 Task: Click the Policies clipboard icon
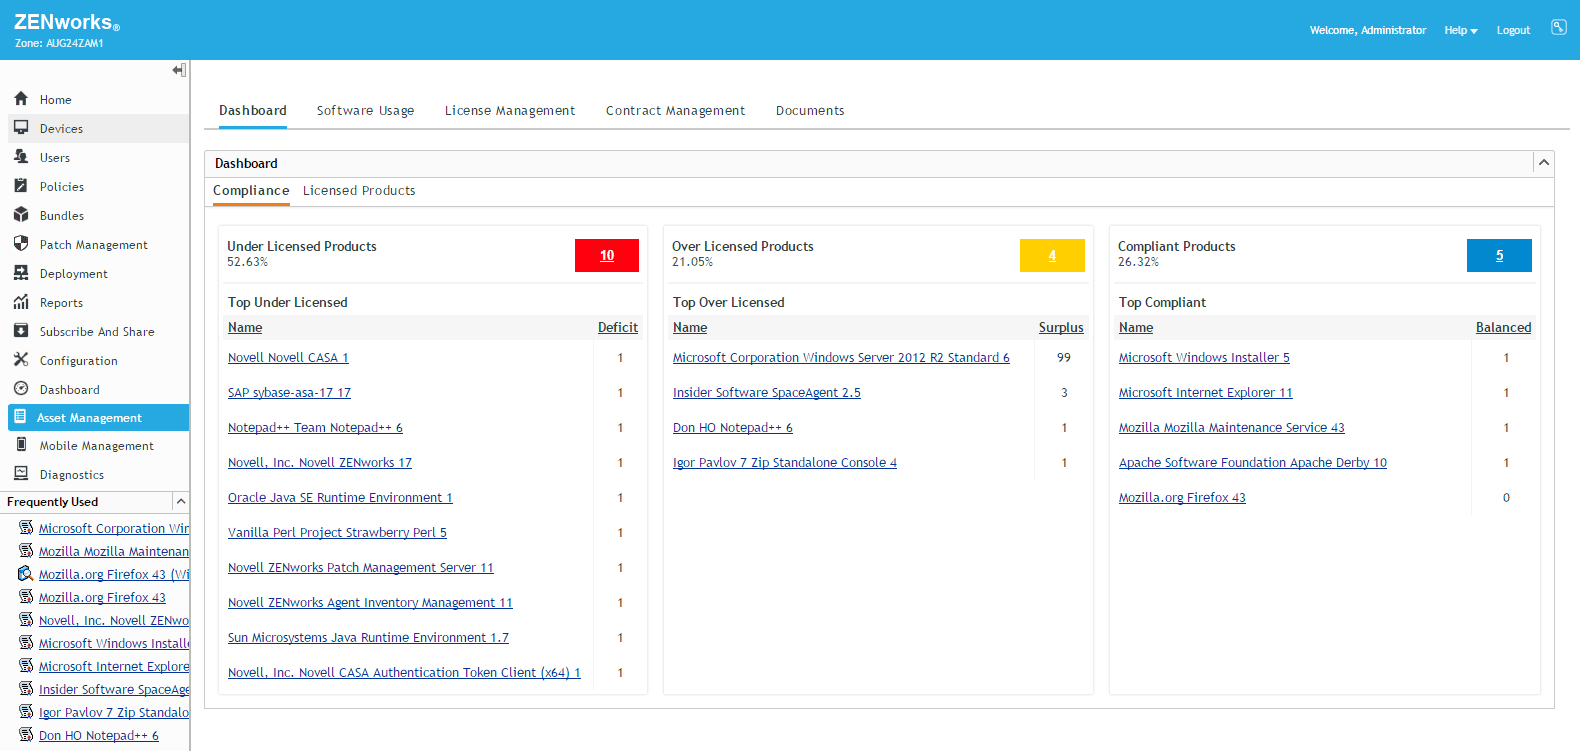coord(21,186)
